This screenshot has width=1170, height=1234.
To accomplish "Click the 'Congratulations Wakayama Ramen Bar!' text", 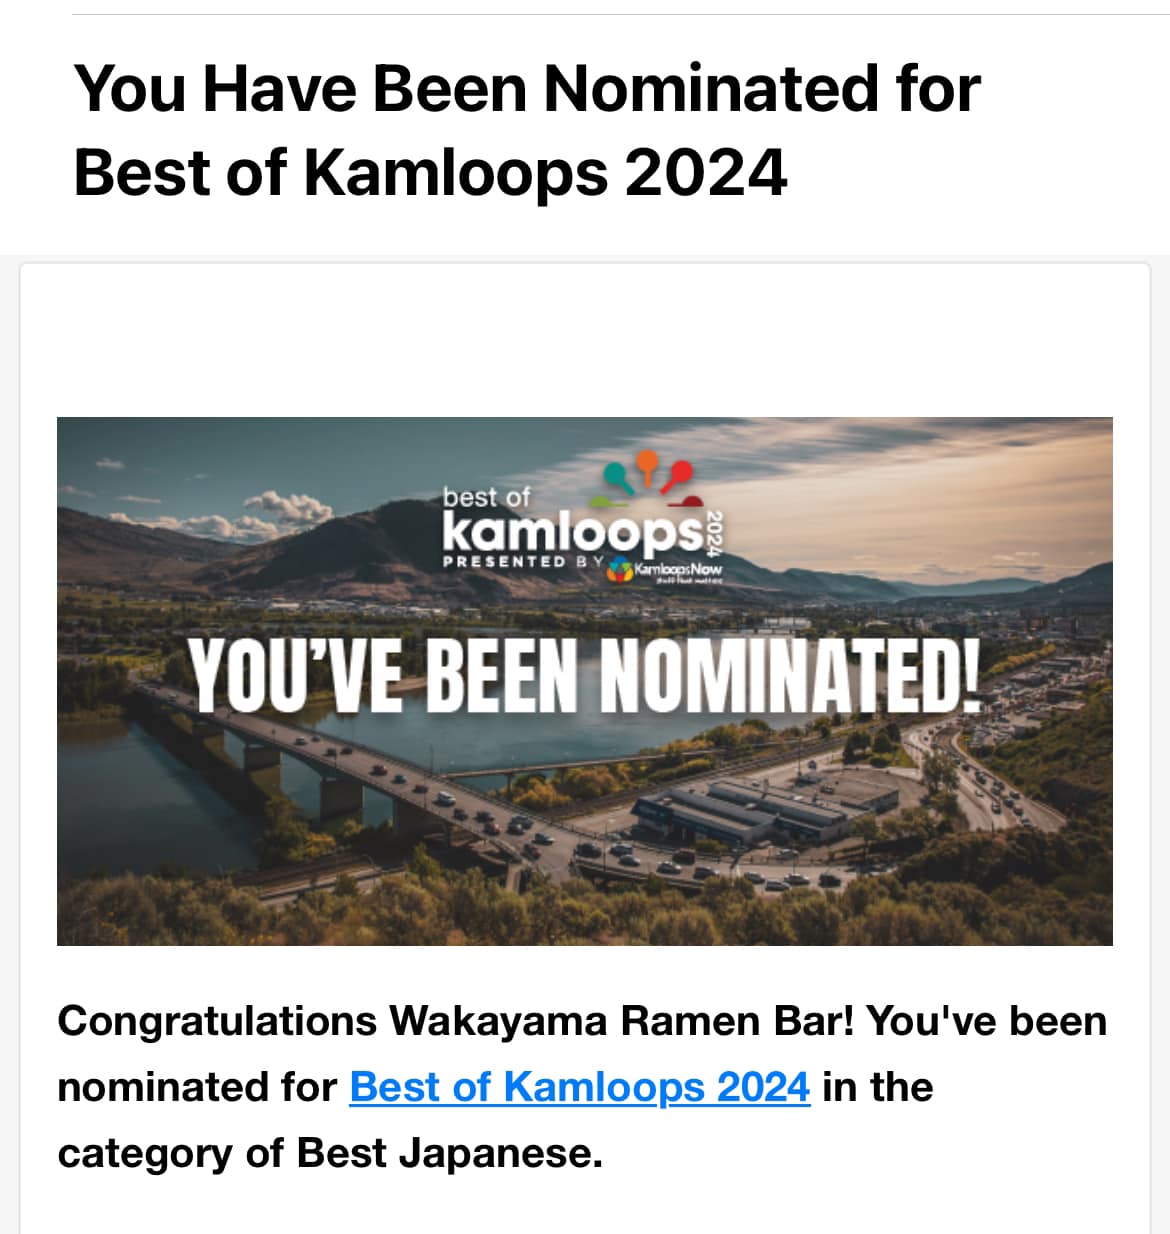I will point(456,1021).
